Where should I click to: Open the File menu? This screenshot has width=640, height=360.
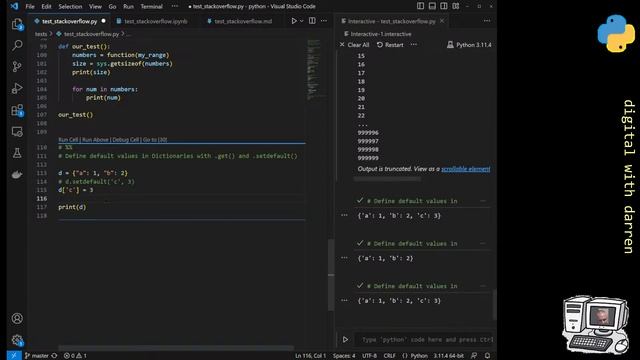point(30,7)
